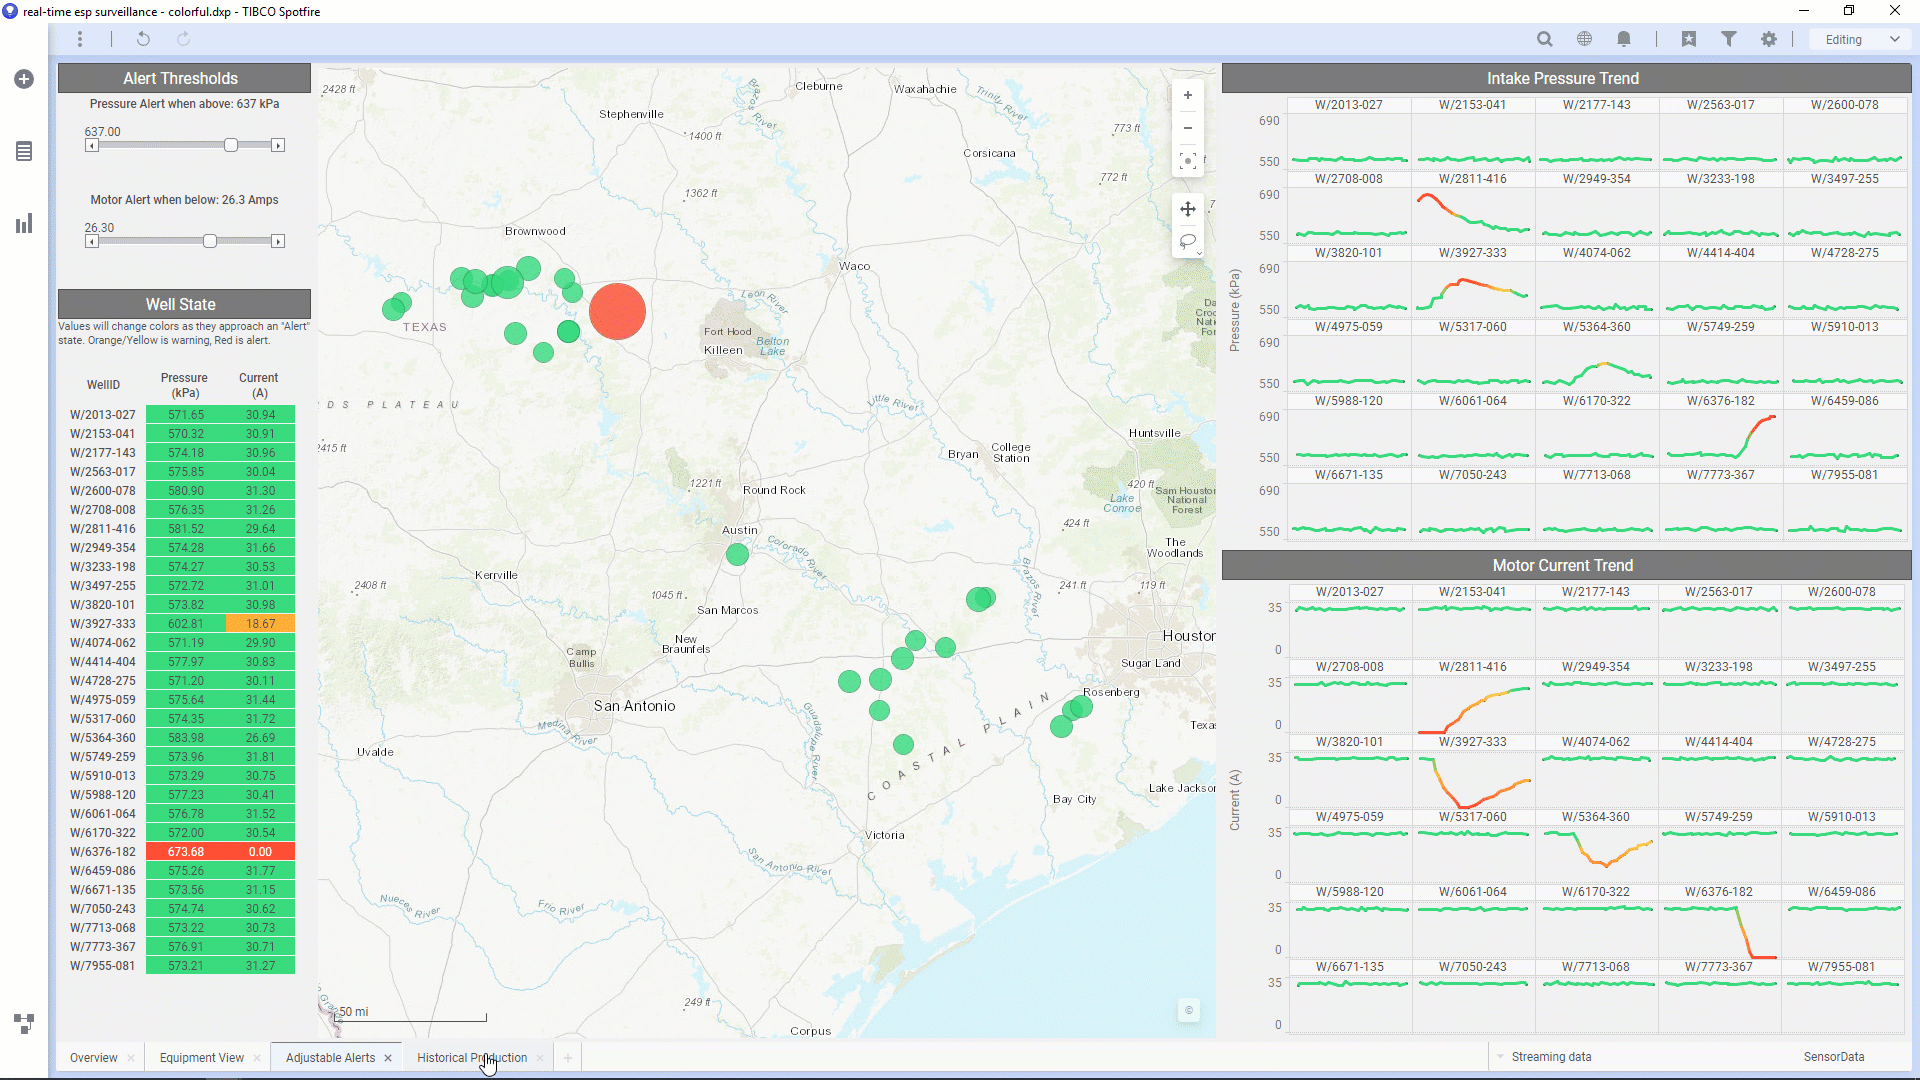Open the data canvas icon at sidebar bottom
Screen dimensions: 1920x1080
point(24,1023)
